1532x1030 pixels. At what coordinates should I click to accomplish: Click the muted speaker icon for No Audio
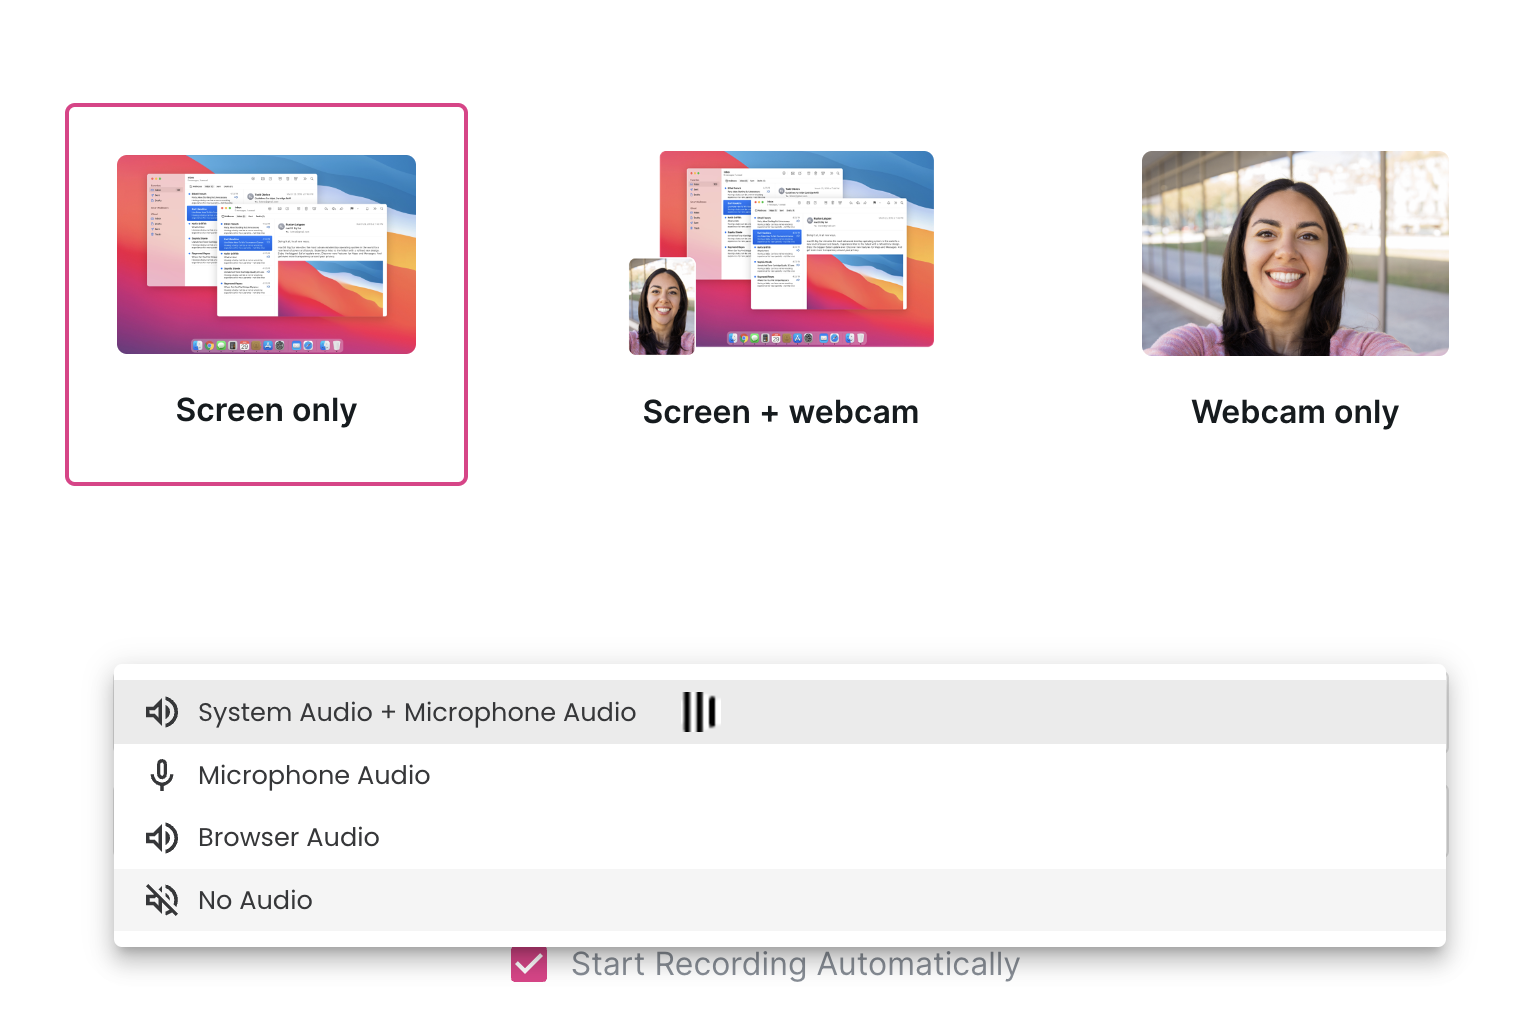pos(161,900)
